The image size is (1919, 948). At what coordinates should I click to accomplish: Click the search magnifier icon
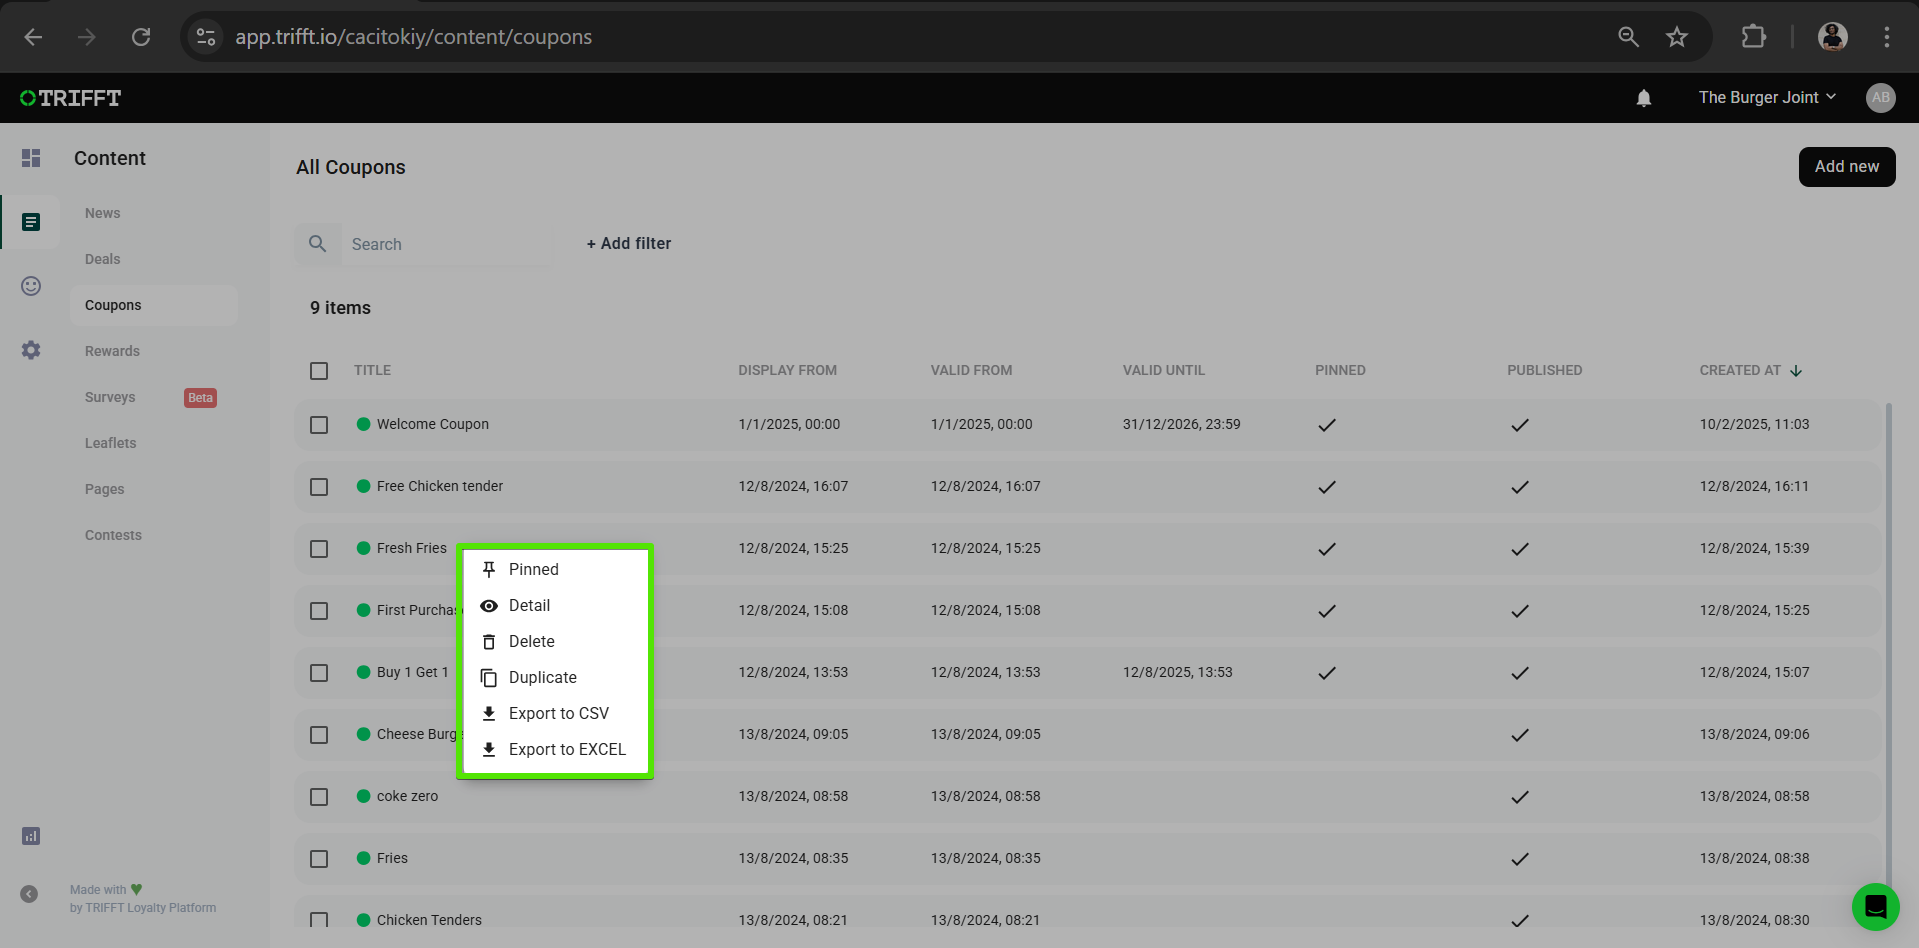[318, 244]
